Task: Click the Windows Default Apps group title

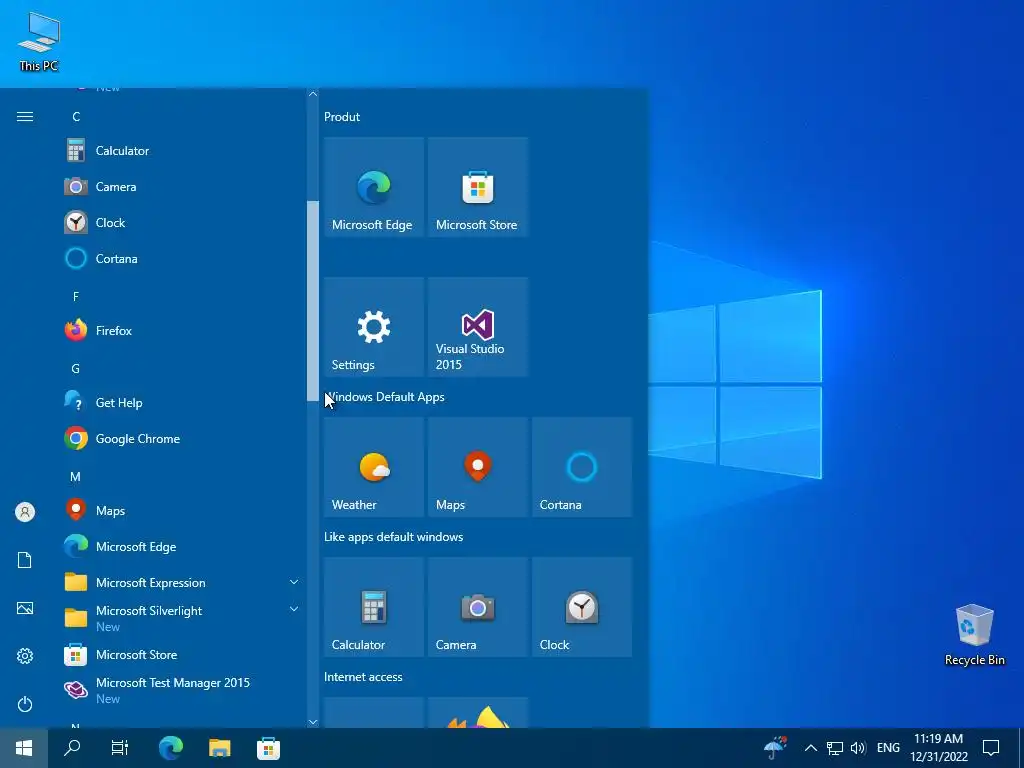Action: click(385, 397)
